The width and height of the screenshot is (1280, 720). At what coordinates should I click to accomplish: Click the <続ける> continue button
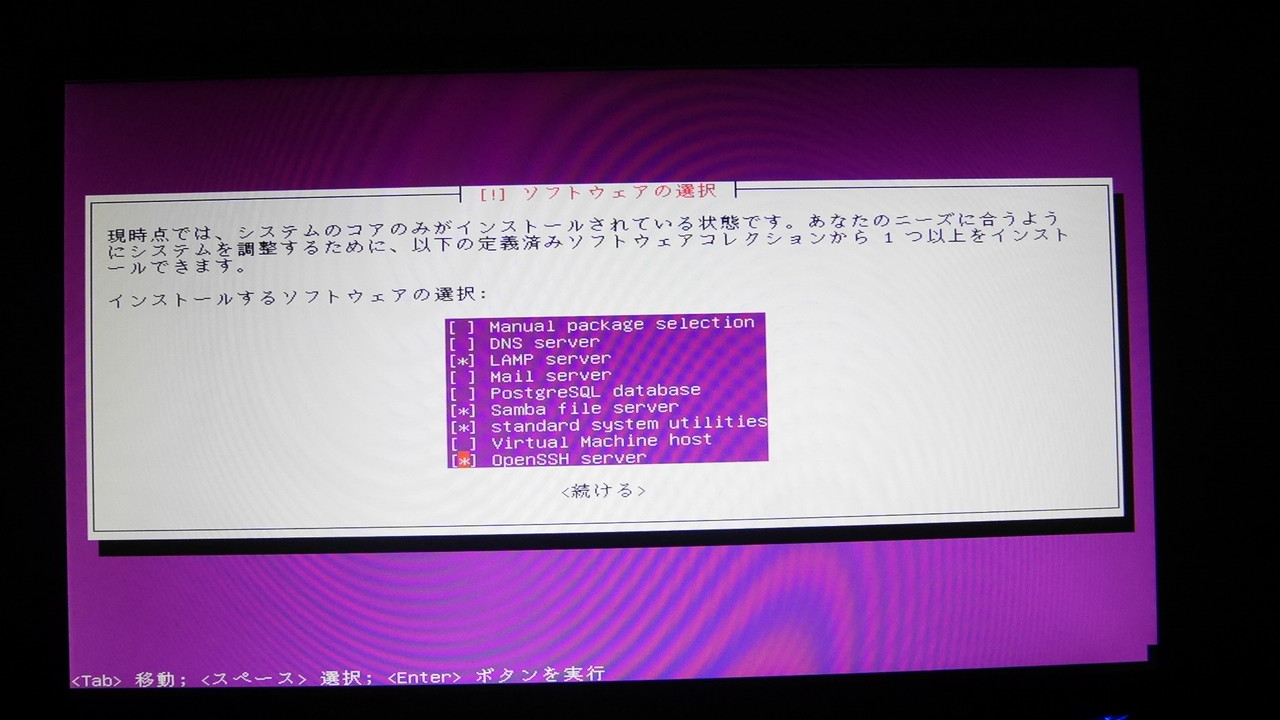(603, 491)
